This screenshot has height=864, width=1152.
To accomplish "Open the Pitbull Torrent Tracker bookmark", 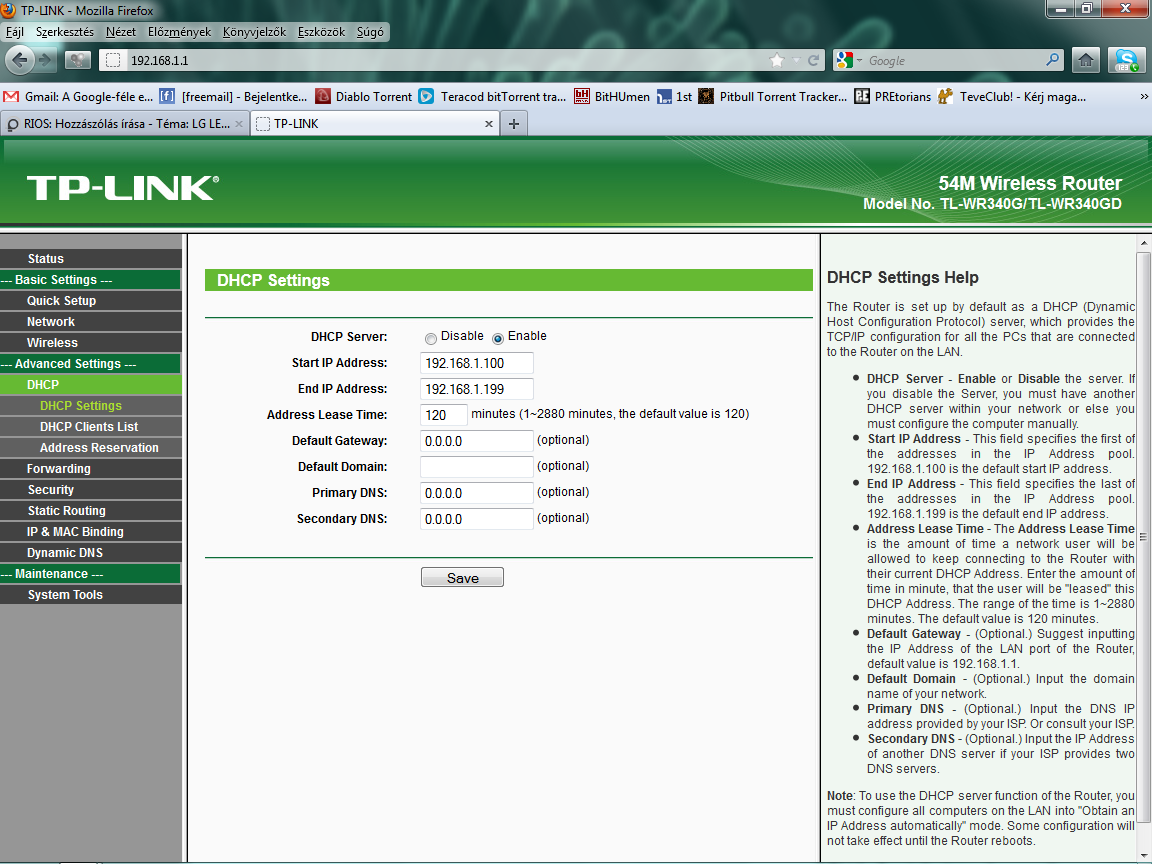I will [773, 96].
